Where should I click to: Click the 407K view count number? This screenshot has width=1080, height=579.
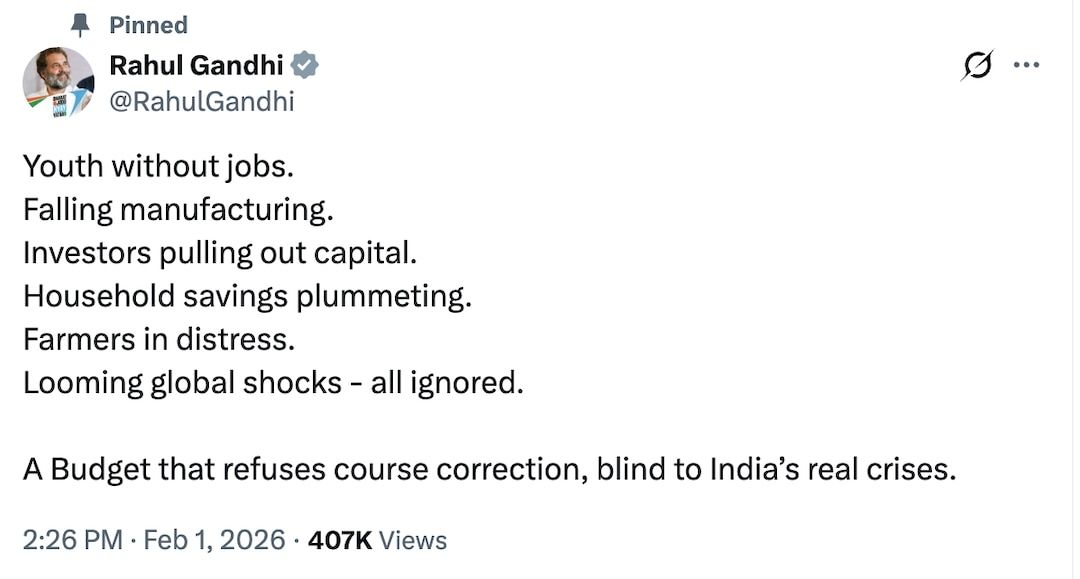(x=340, y=540)
